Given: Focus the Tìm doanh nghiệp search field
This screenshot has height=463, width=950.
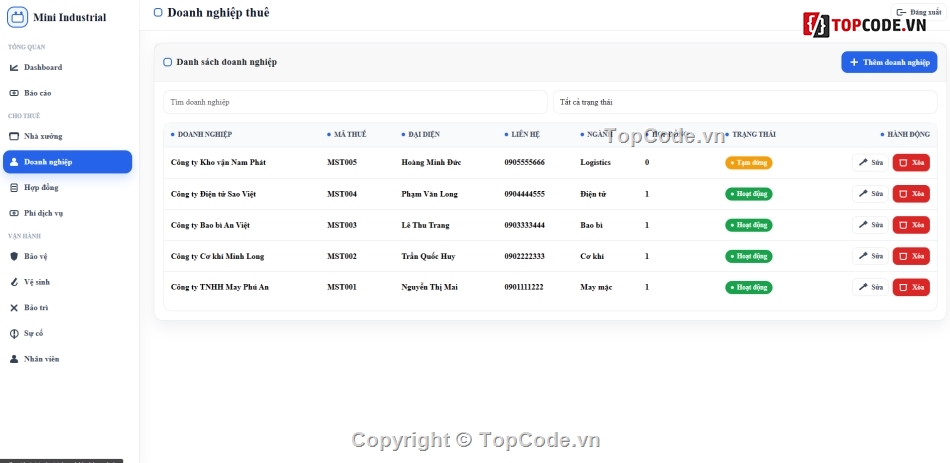Looking at the screenshot, I should point(355,102).
